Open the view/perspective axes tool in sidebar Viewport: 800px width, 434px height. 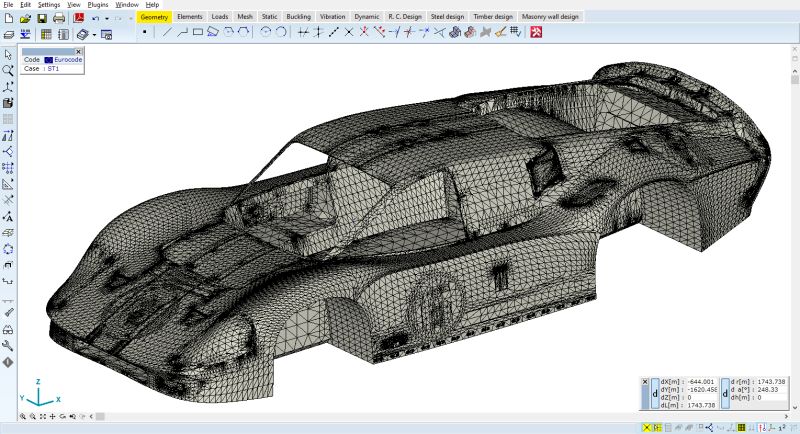click(x=8, y=87)
